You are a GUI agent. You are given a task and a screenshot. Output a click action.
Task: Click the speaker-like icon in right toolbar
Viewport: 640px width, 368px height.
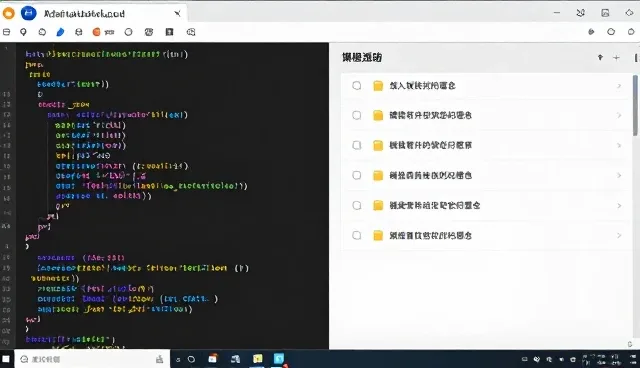pyautogui.click(x=591, y=32)
